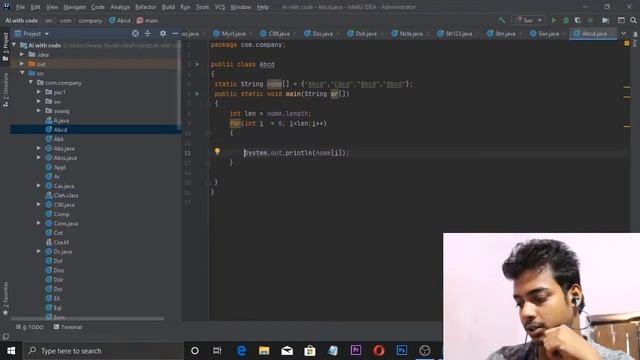Viewport: 640px width, 360px height.
Task: Expand the .idea folder
Action: click(22, 54)
